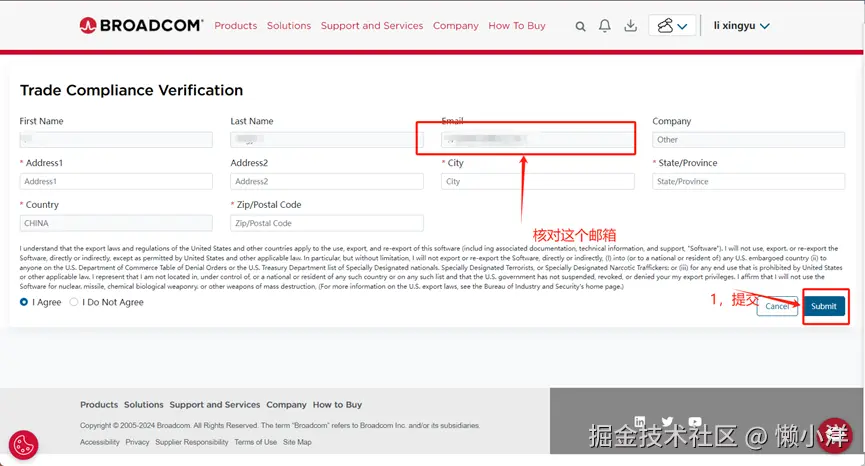Screen dimensions: 865x466
Task: Open the Products menu in header
Action: tap(236, 26)
